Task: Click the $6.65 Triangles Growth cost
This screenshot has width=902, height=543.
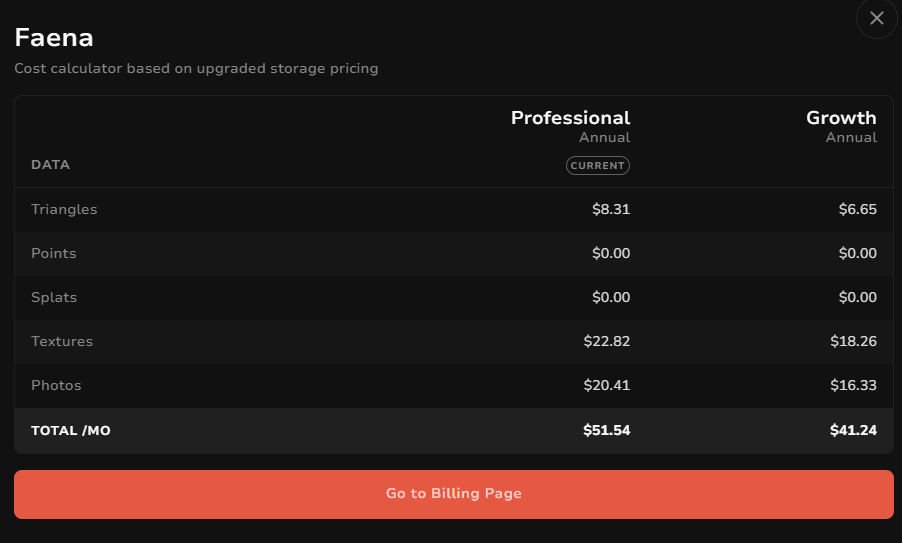Action: click(x=858, y=209)
